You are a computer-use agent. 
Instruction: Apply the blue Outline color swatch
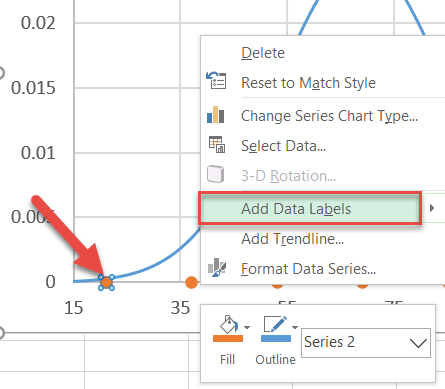[276, 338]
